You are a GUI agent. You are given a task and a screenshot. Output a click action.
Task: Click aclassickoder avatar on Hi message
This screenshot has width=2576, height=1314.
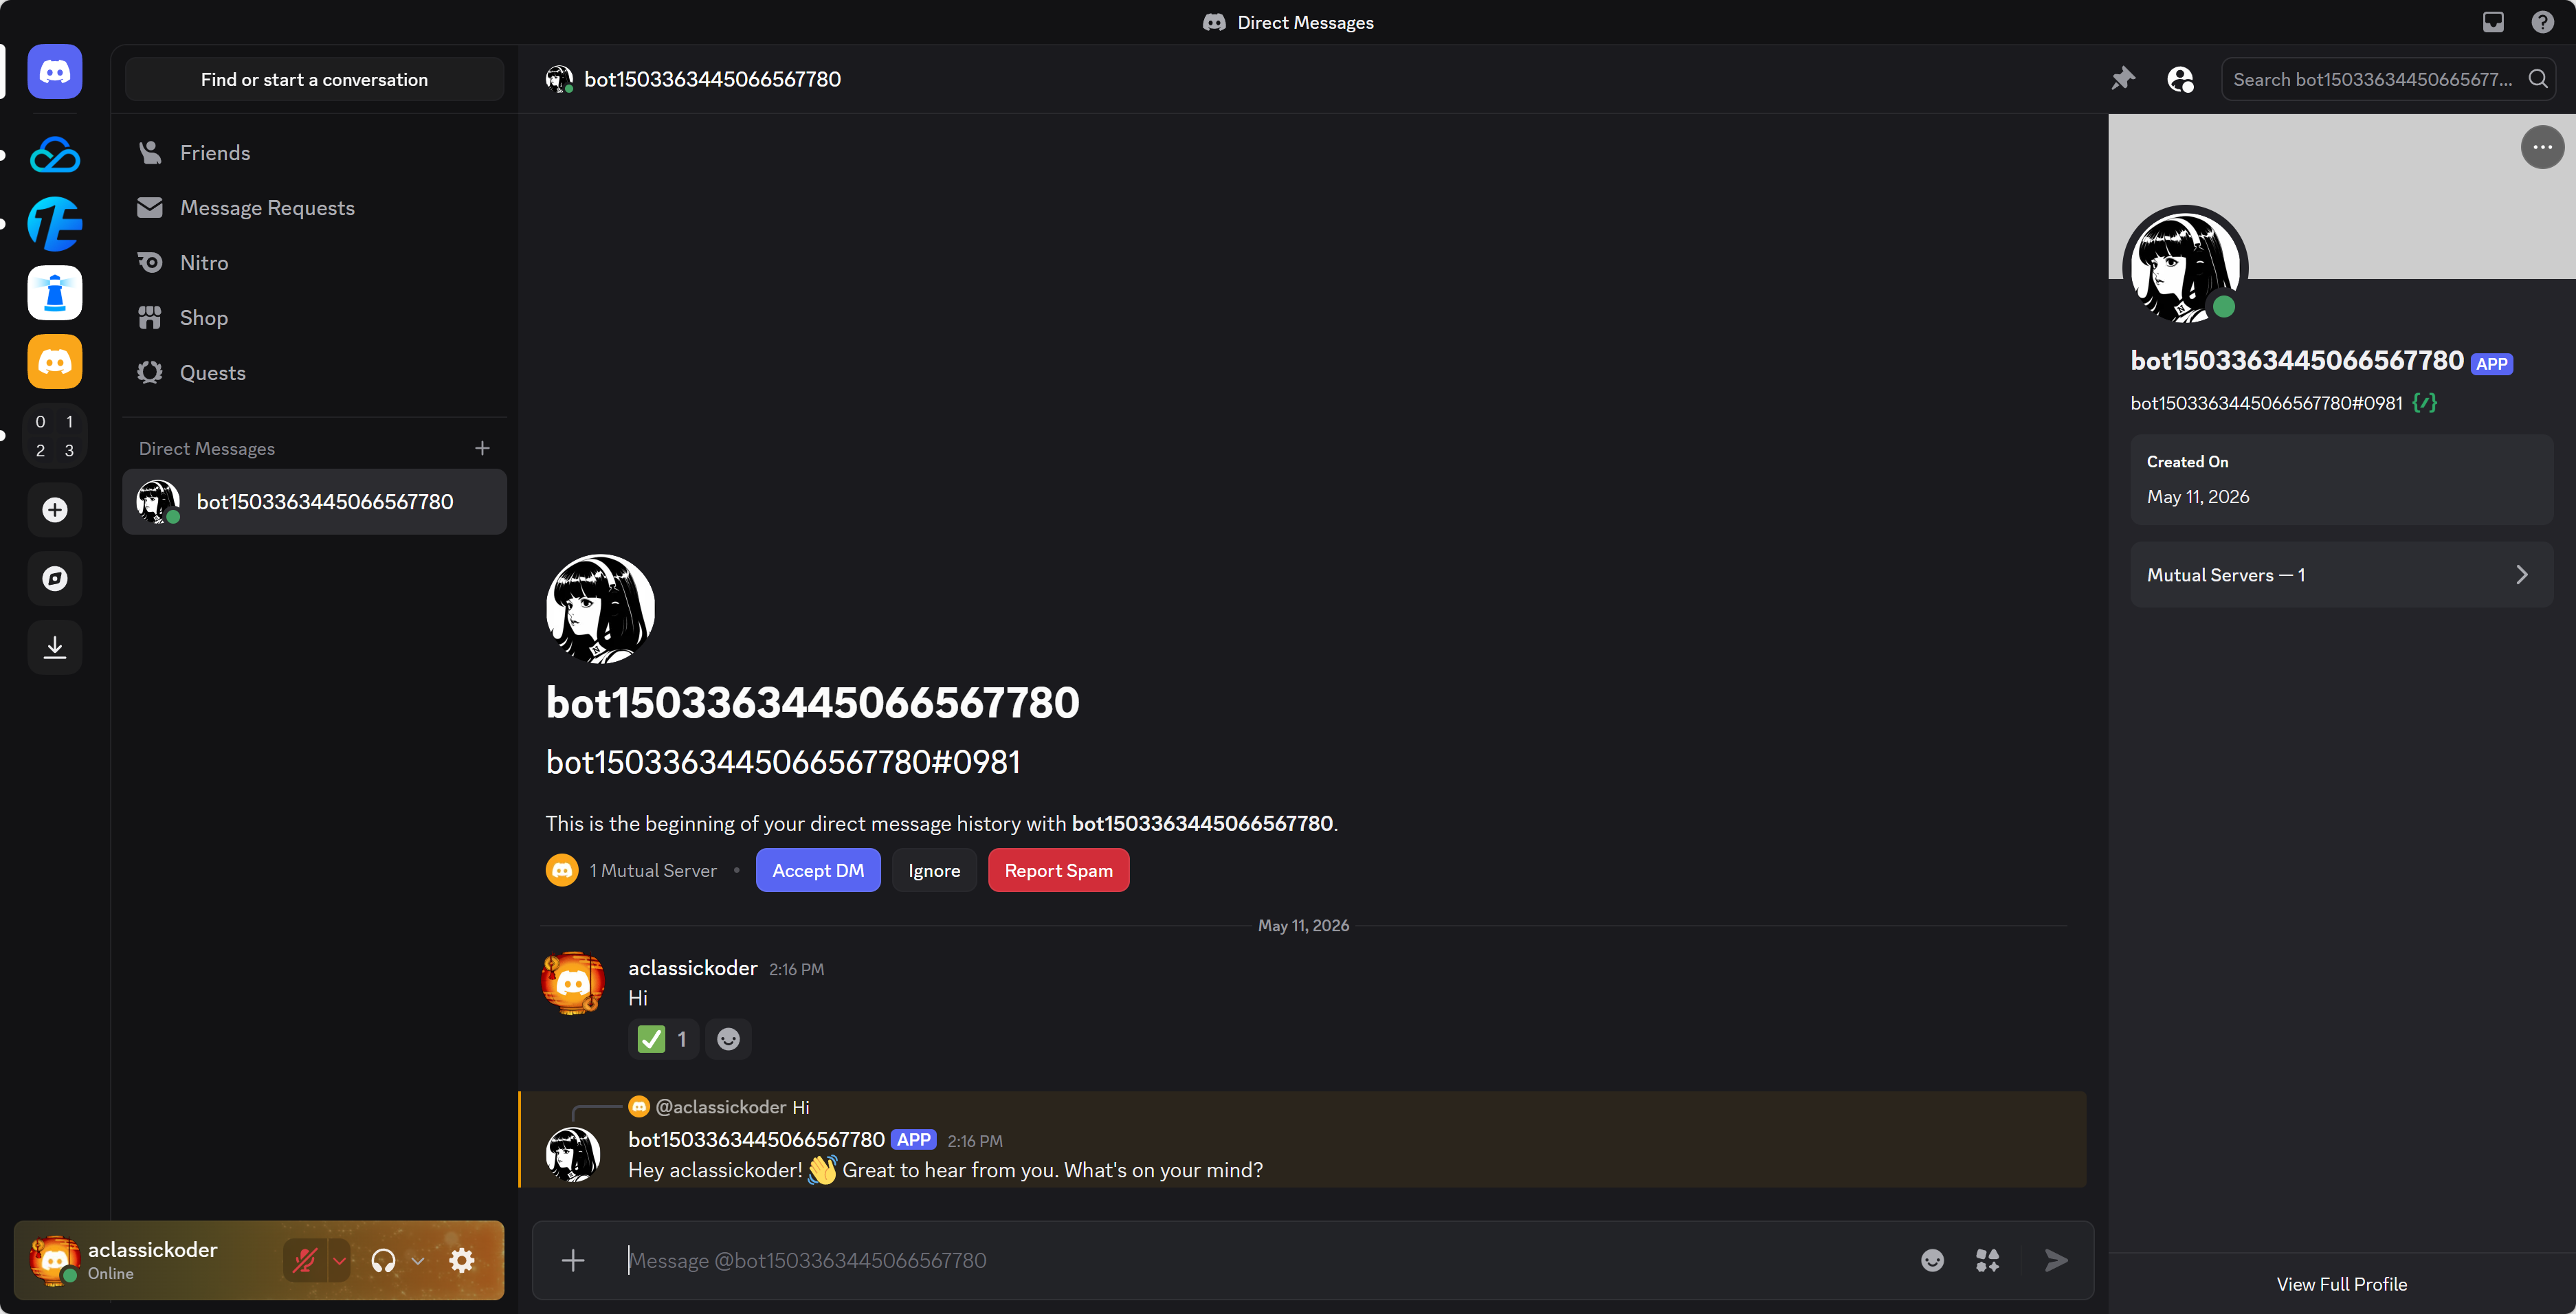(x=573, y=984)
